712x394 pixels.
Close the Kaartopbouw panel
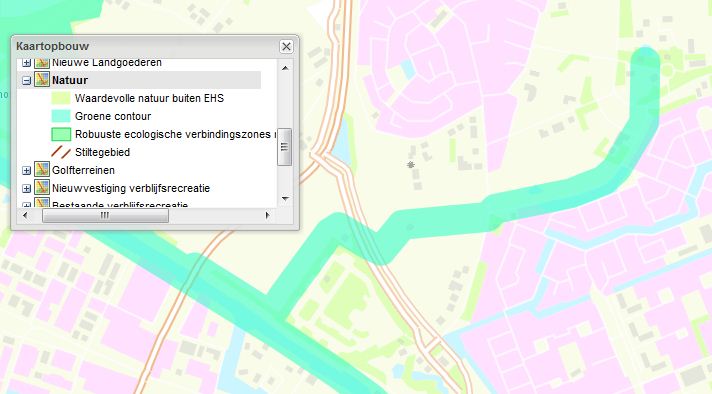point(286,46)
